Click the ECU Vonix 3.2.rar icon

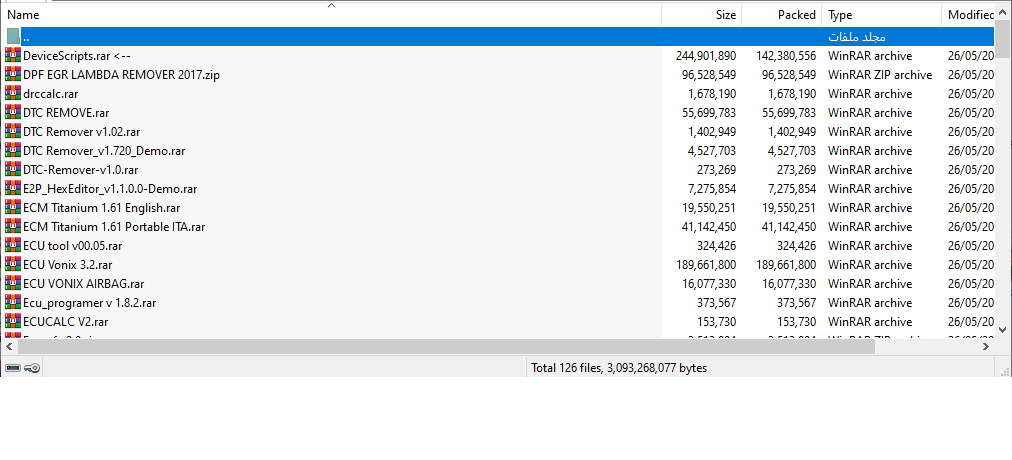coord(13,265)
